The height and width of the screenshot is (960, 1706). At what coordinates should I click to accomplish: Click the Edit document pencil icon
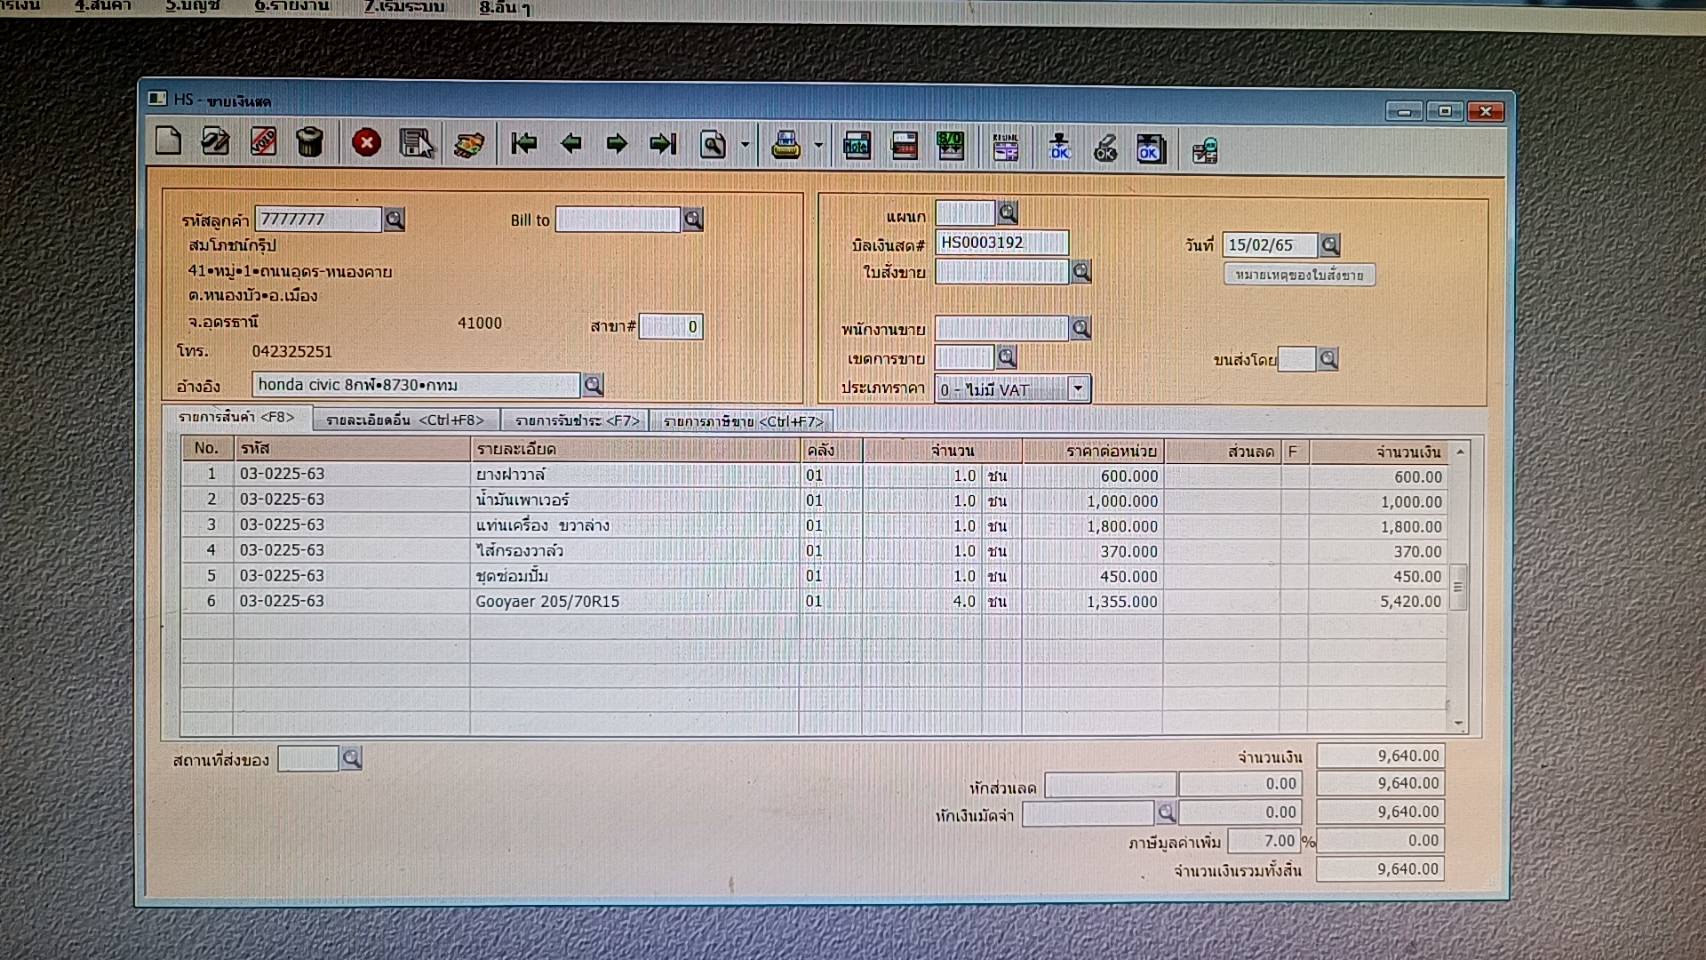[215, 142]
